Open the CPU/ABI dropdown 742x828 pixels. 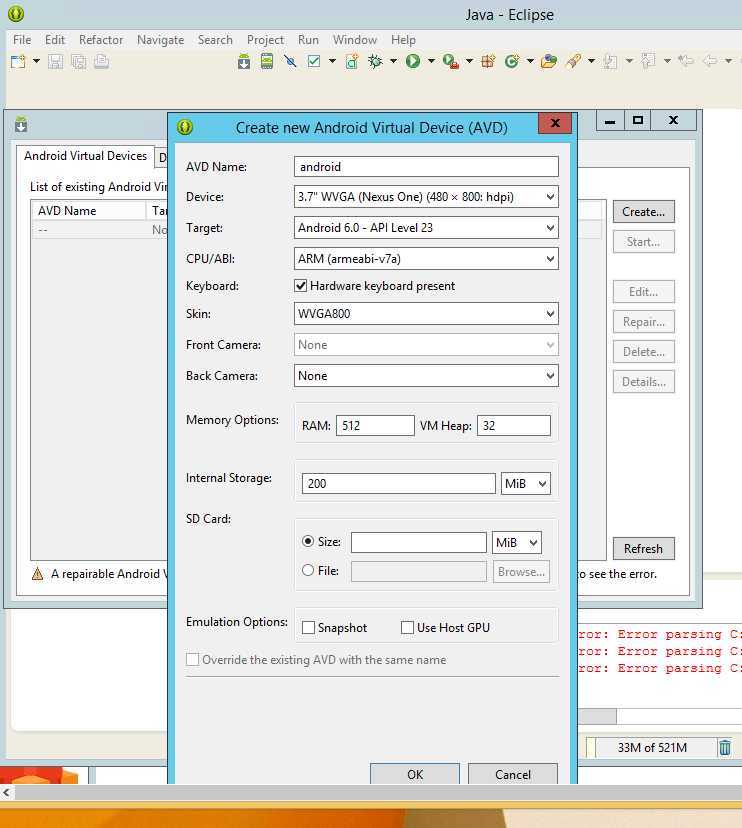[426, 259]
